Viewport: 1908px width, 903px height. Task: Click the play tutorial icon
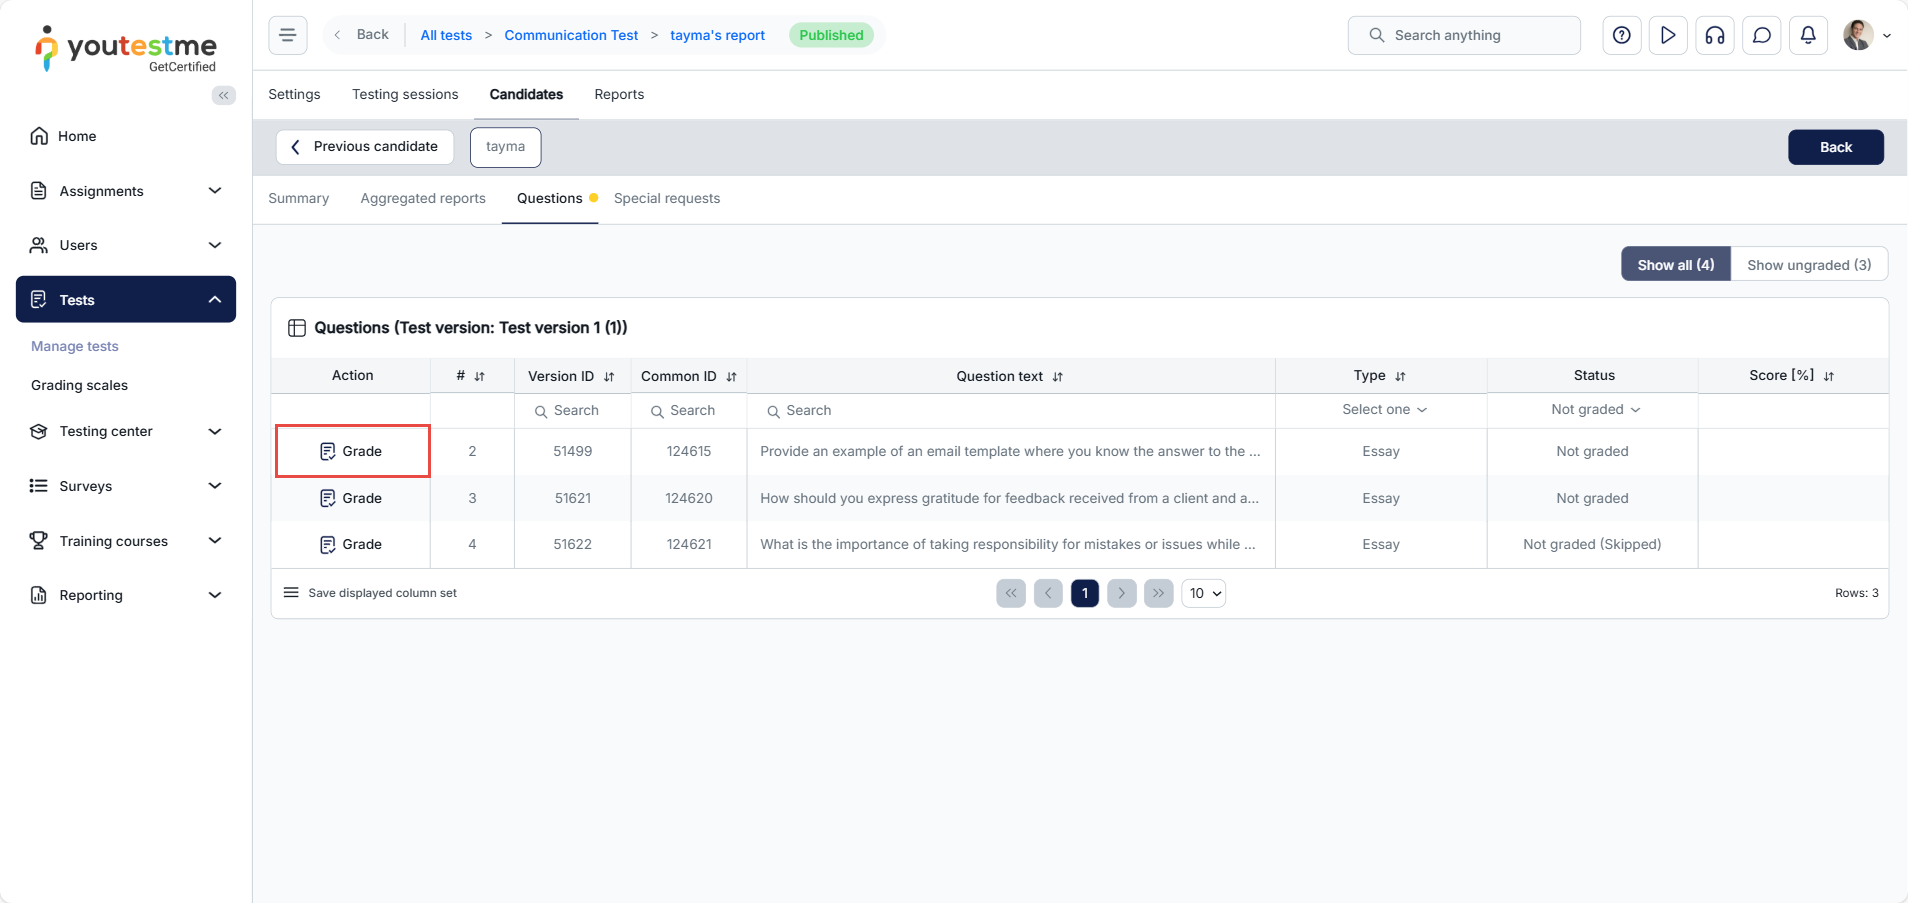pyautogui.click(x=1667, y=35)
